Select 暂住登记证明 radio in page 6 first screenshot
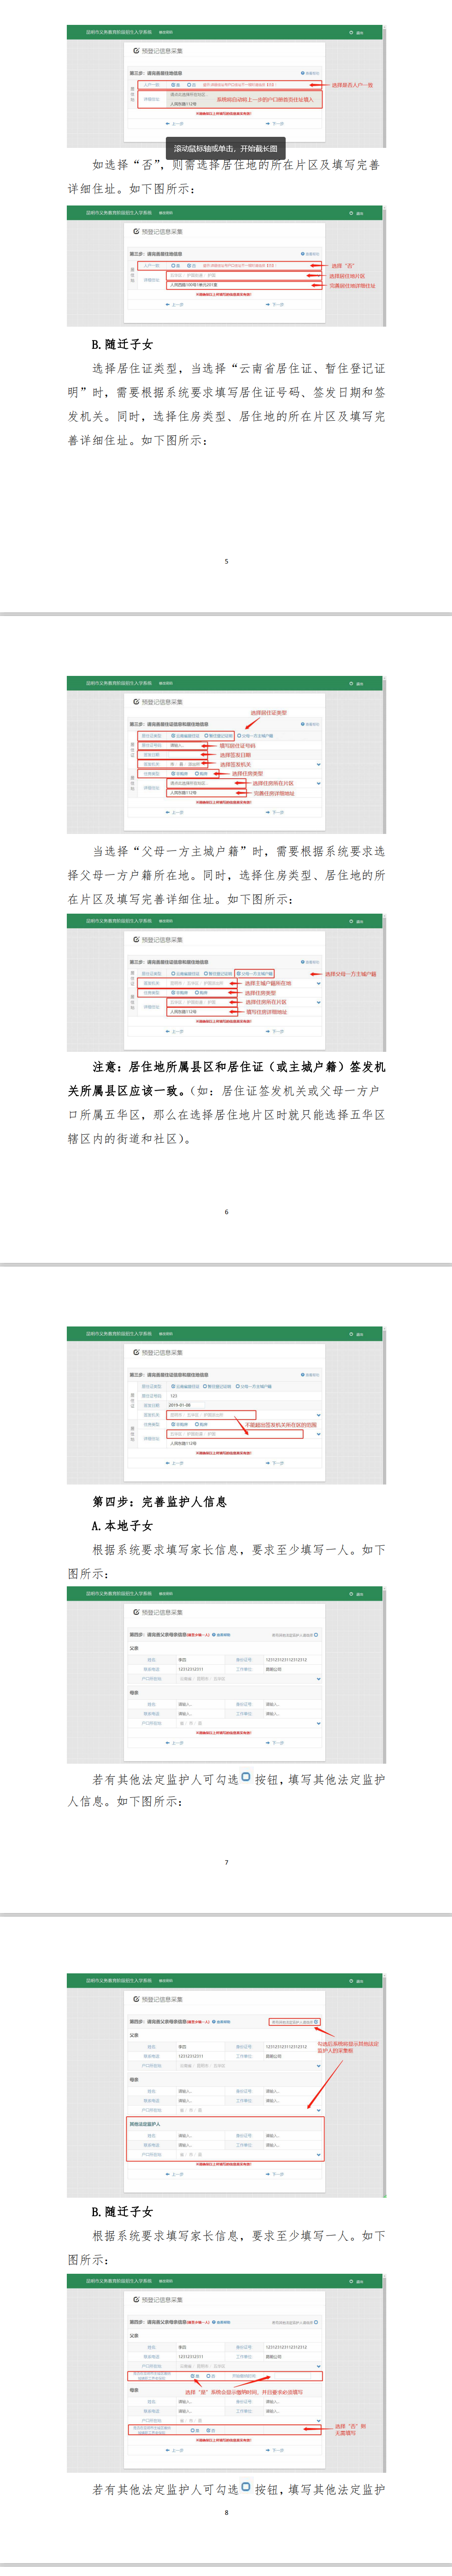This screenshot has width=452, height=2576. point(206,736)
